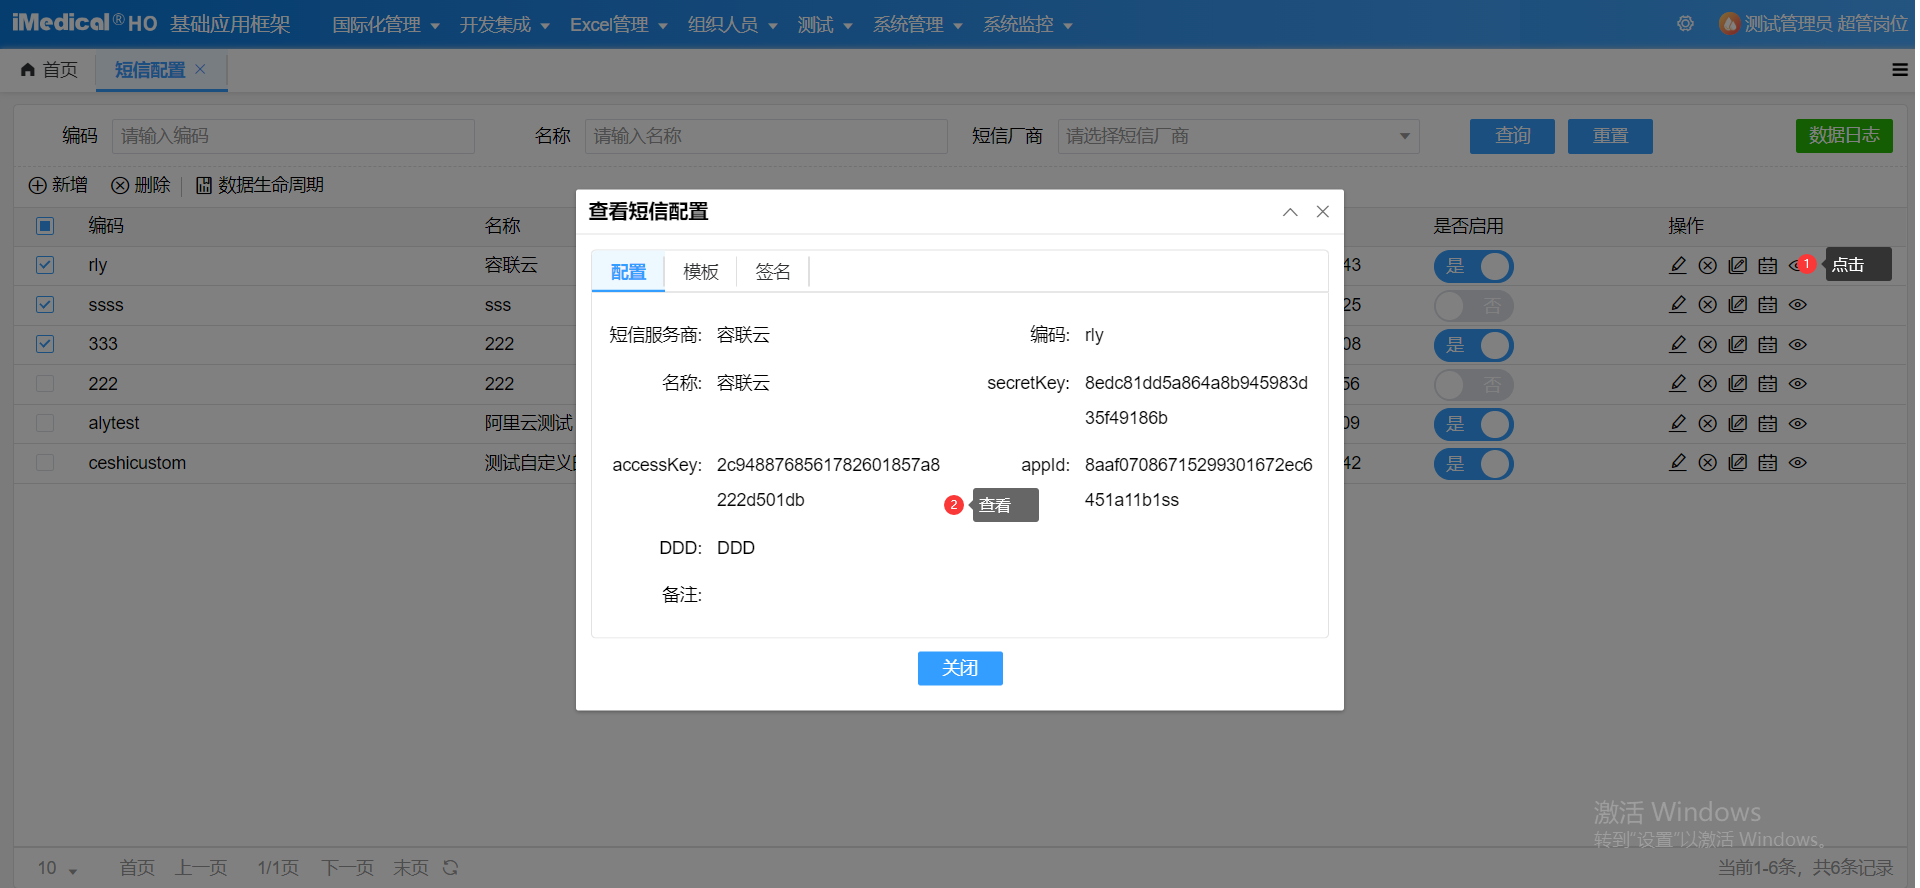Focus the 名称 search input field
Screen dimensions: 1920x888
[766, 136]
